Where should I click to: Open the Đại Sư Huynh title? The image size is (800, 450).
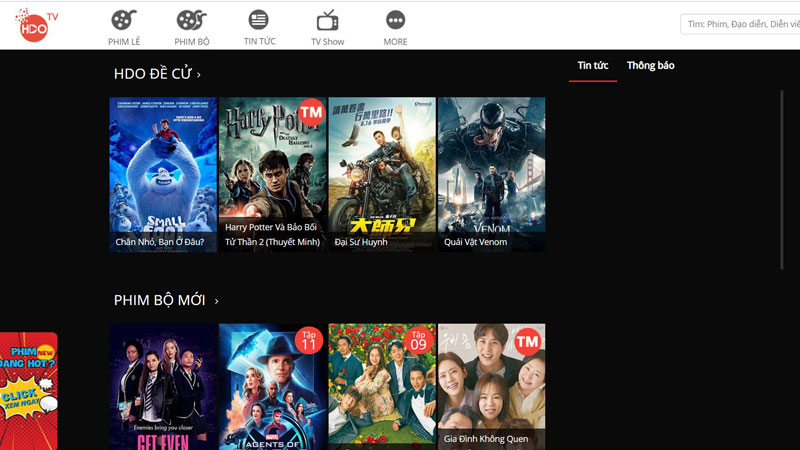tap(361, 242)
